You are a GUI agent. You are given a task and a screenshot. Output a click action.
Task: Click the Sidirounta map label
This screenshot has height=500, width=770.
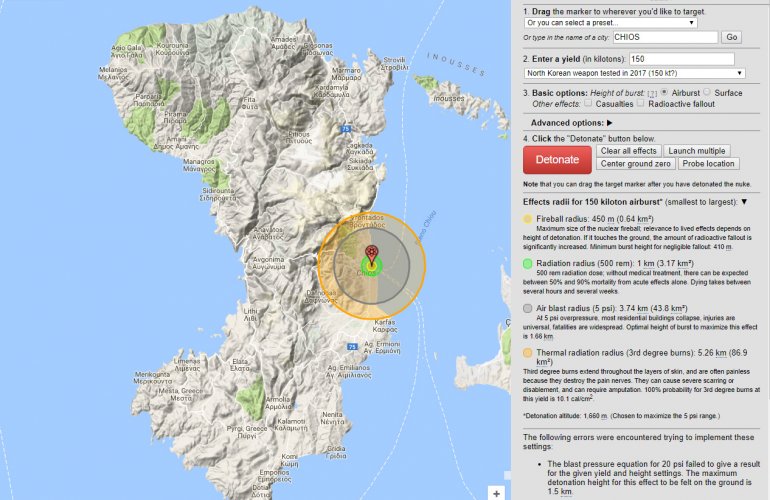218,194
